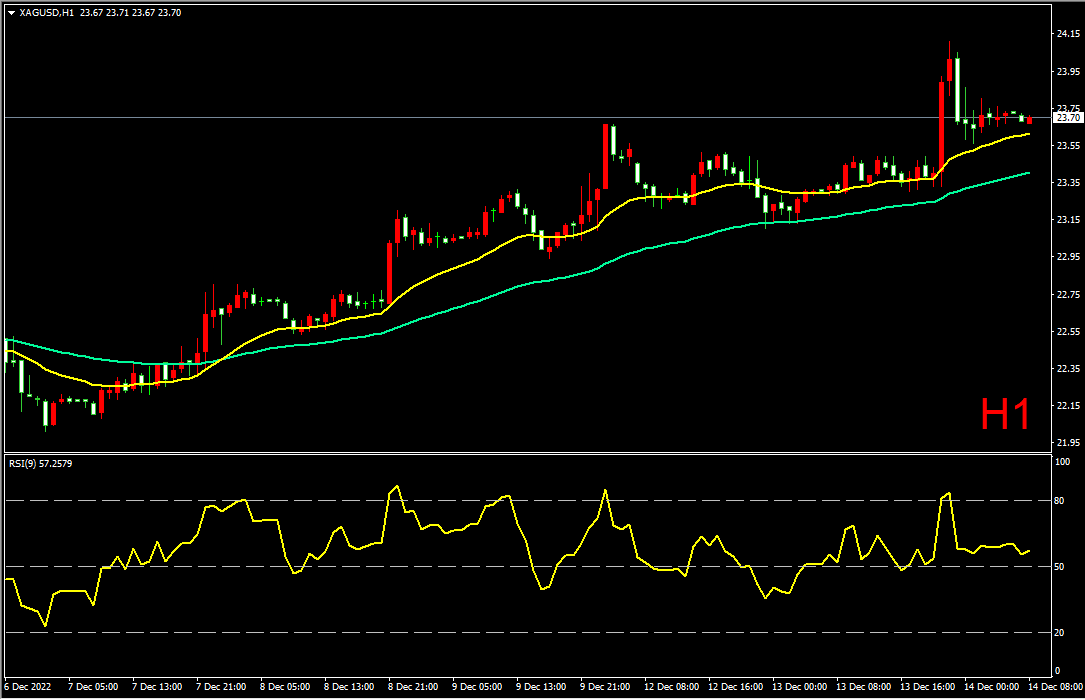The image size is (1085, 700).
Task: Click the RSI level 20 label
Action: tap(1059, 633)
